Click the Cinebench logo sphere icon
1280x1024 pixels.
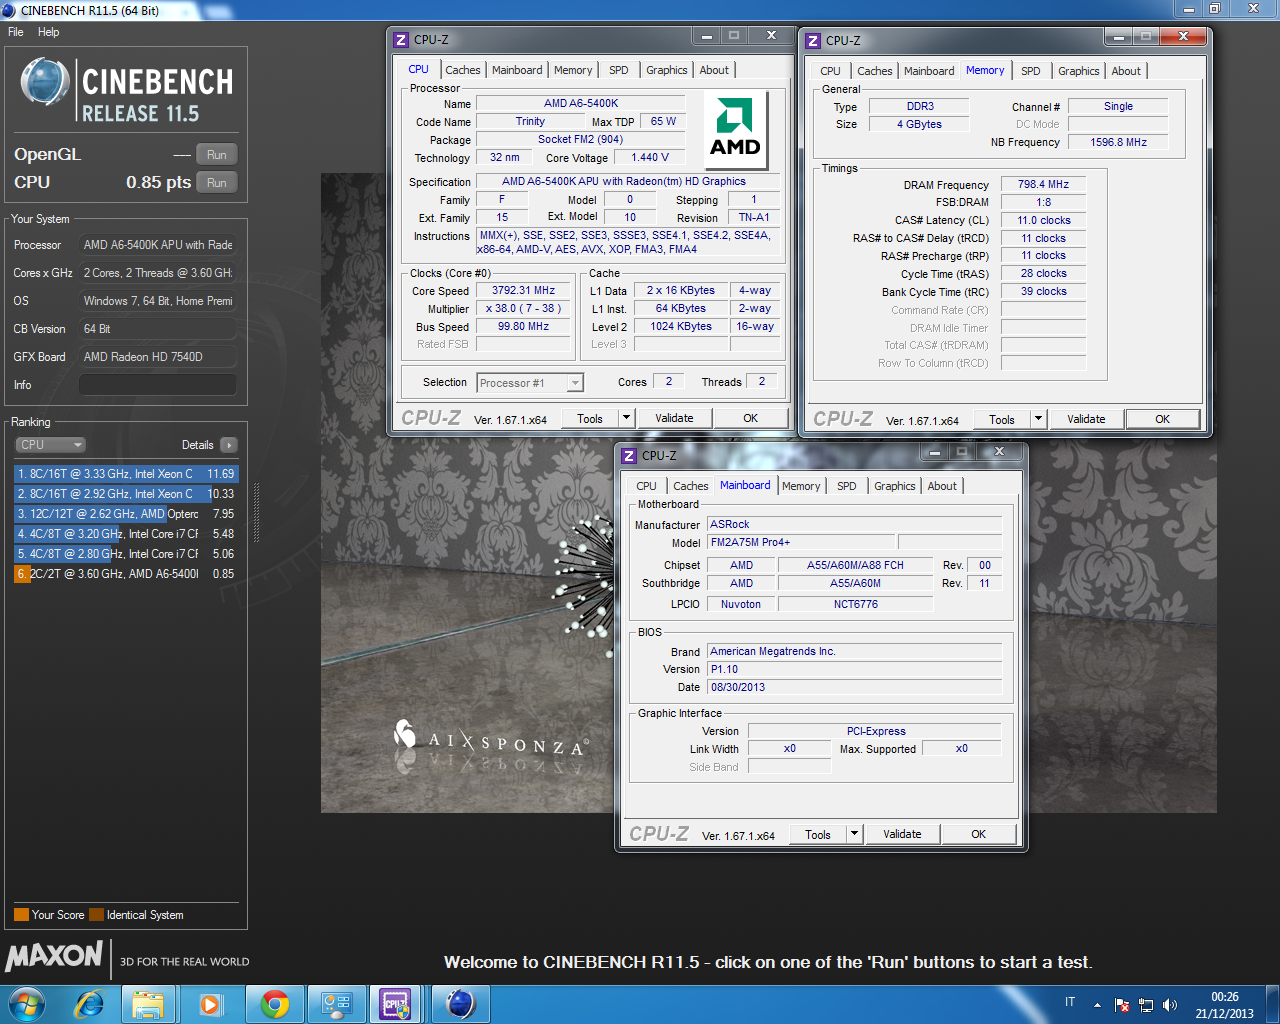pyautogui.click(x=44, y=83)
